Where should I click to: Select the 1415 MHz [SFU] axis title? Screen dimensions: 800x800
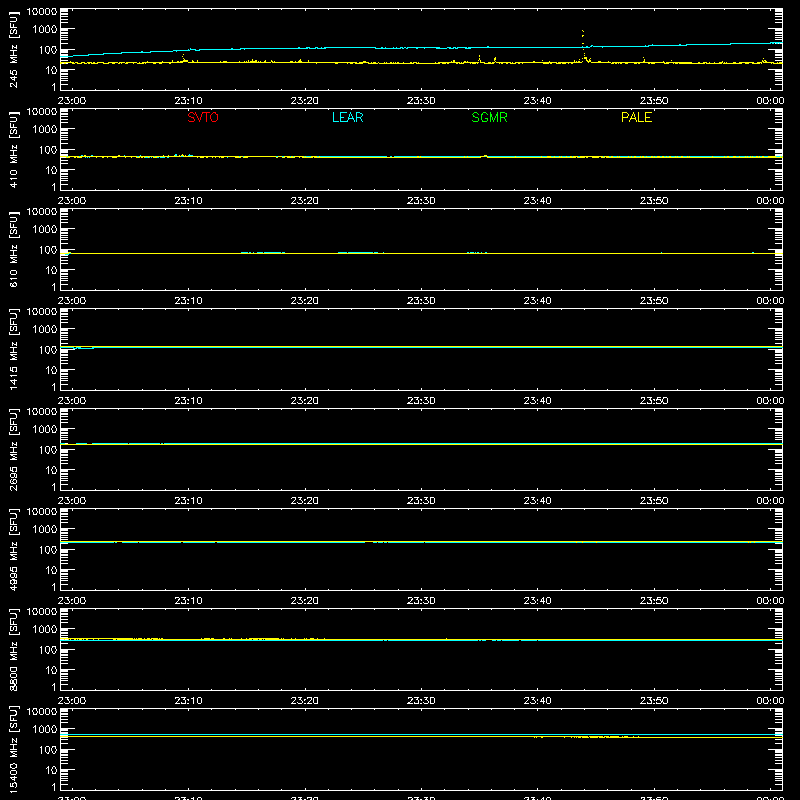pyautogui.click(x=13, y=349)
